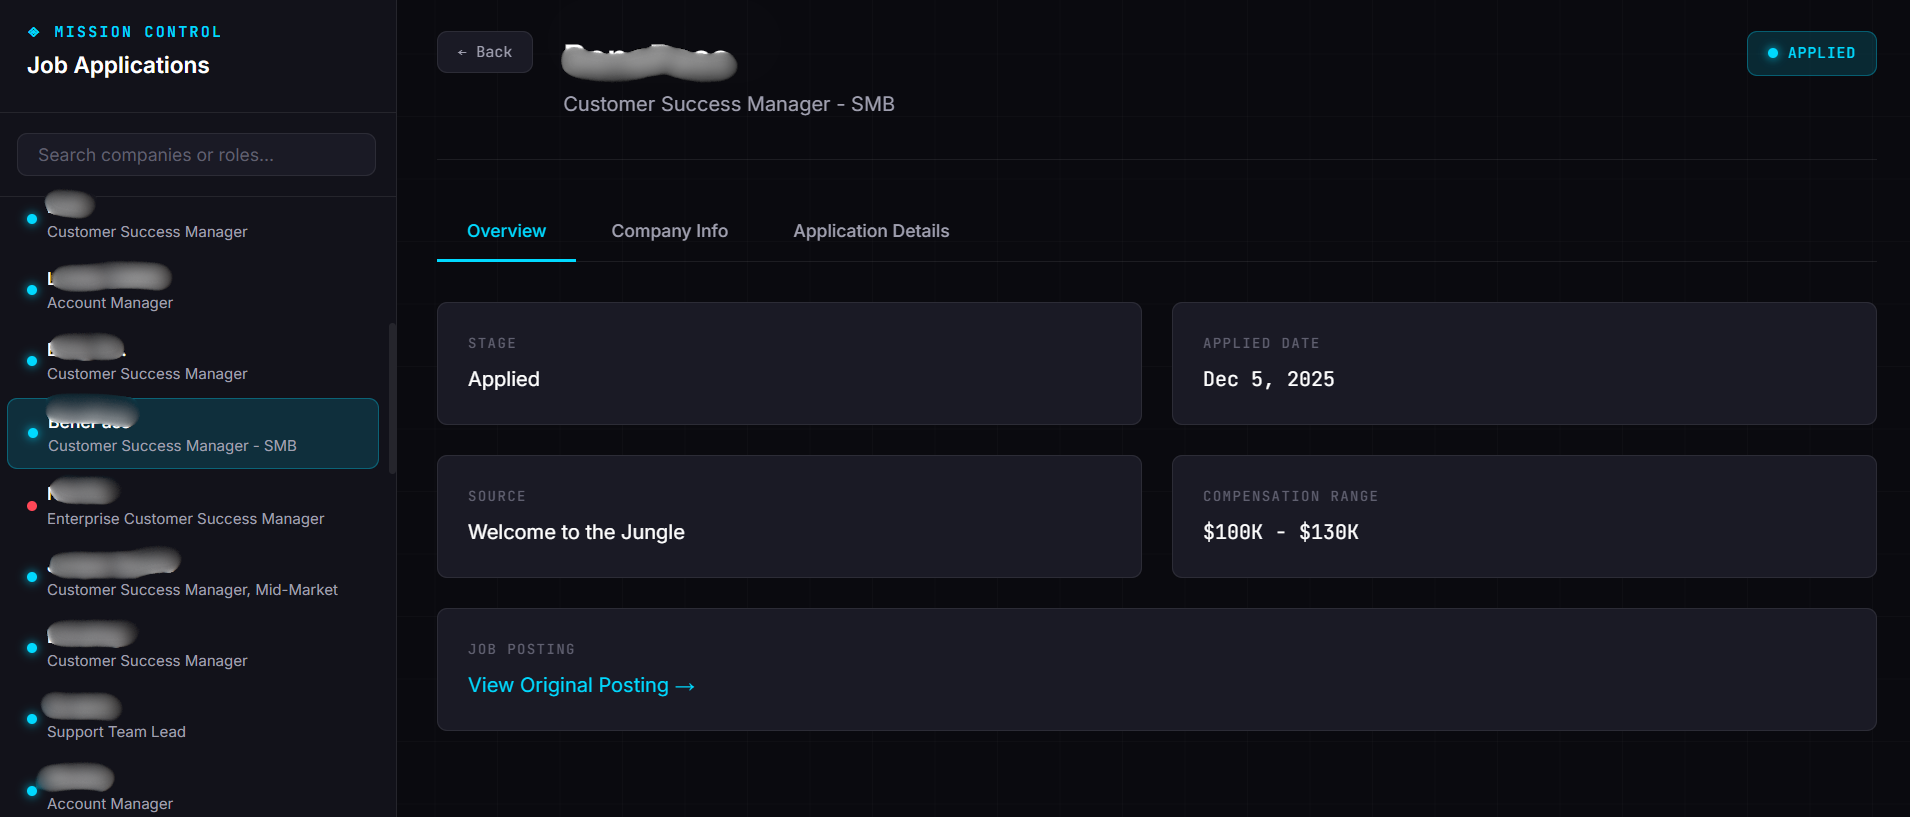Click the sidebar list scrollbar

[x=392, y=398]
